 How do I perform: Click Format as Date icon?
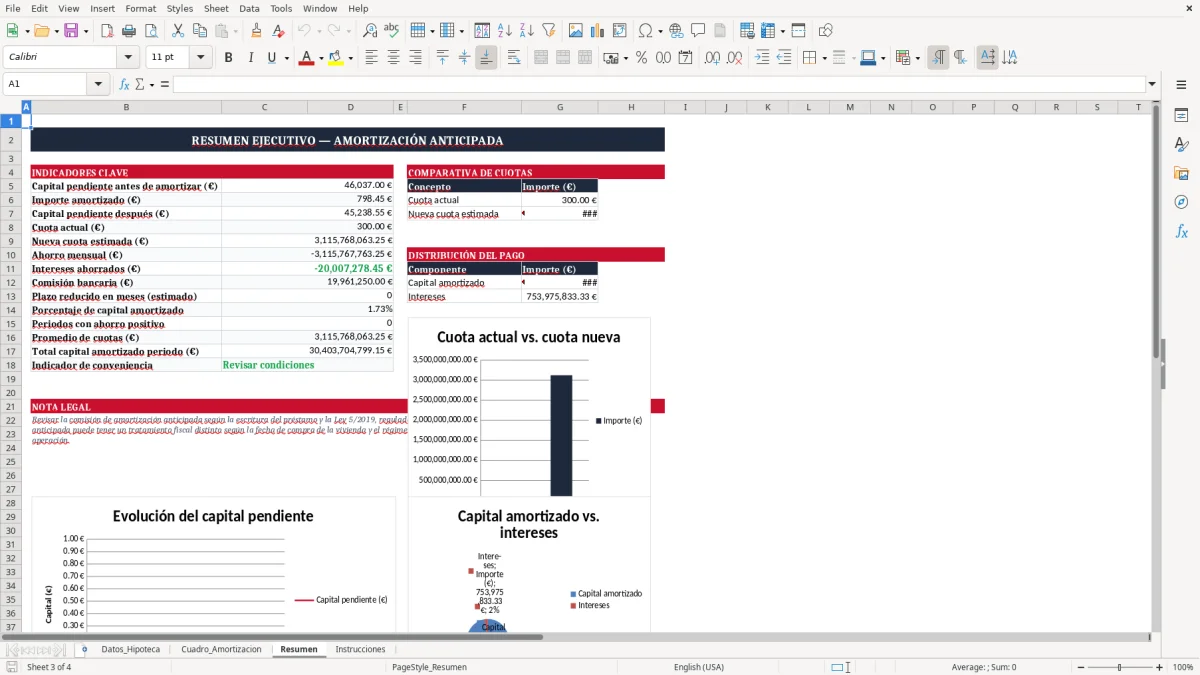pyautogui.click(x=685, y=58)
